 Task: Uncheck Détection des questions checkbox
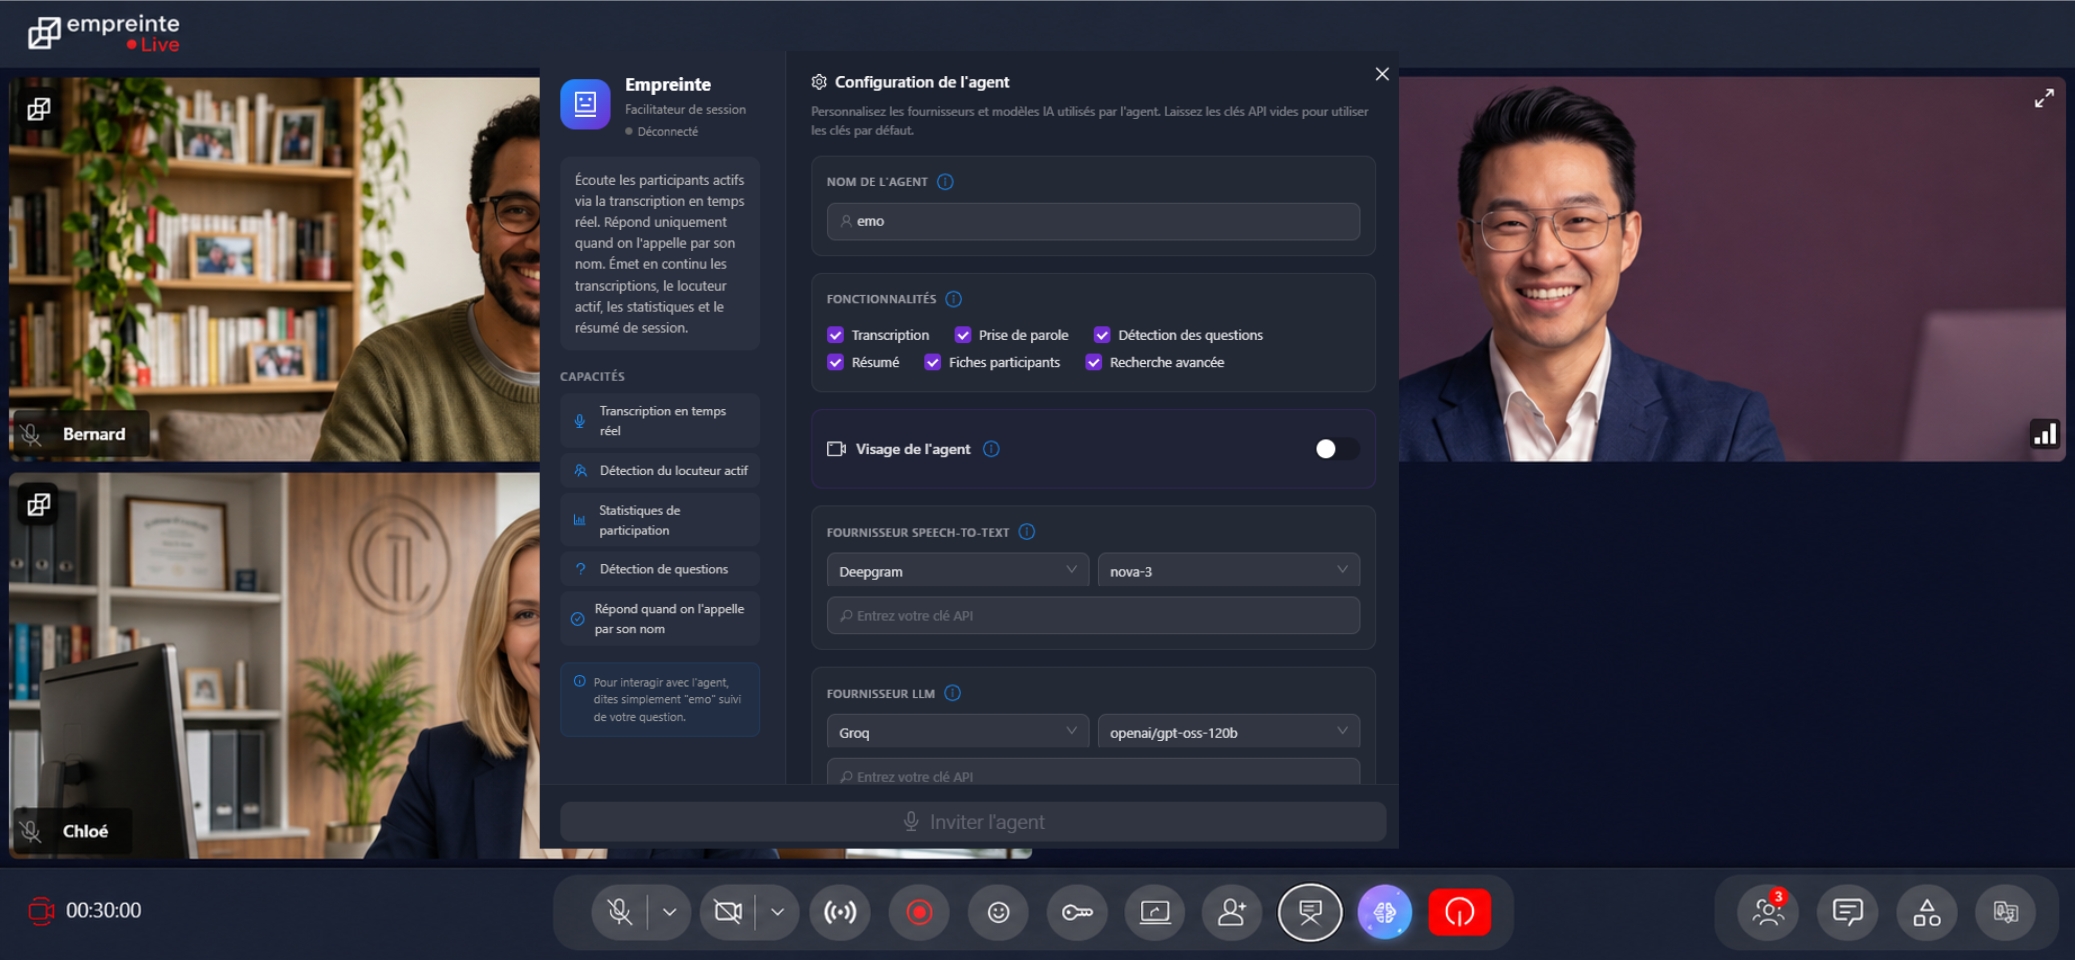click(x=1102, y=335)
